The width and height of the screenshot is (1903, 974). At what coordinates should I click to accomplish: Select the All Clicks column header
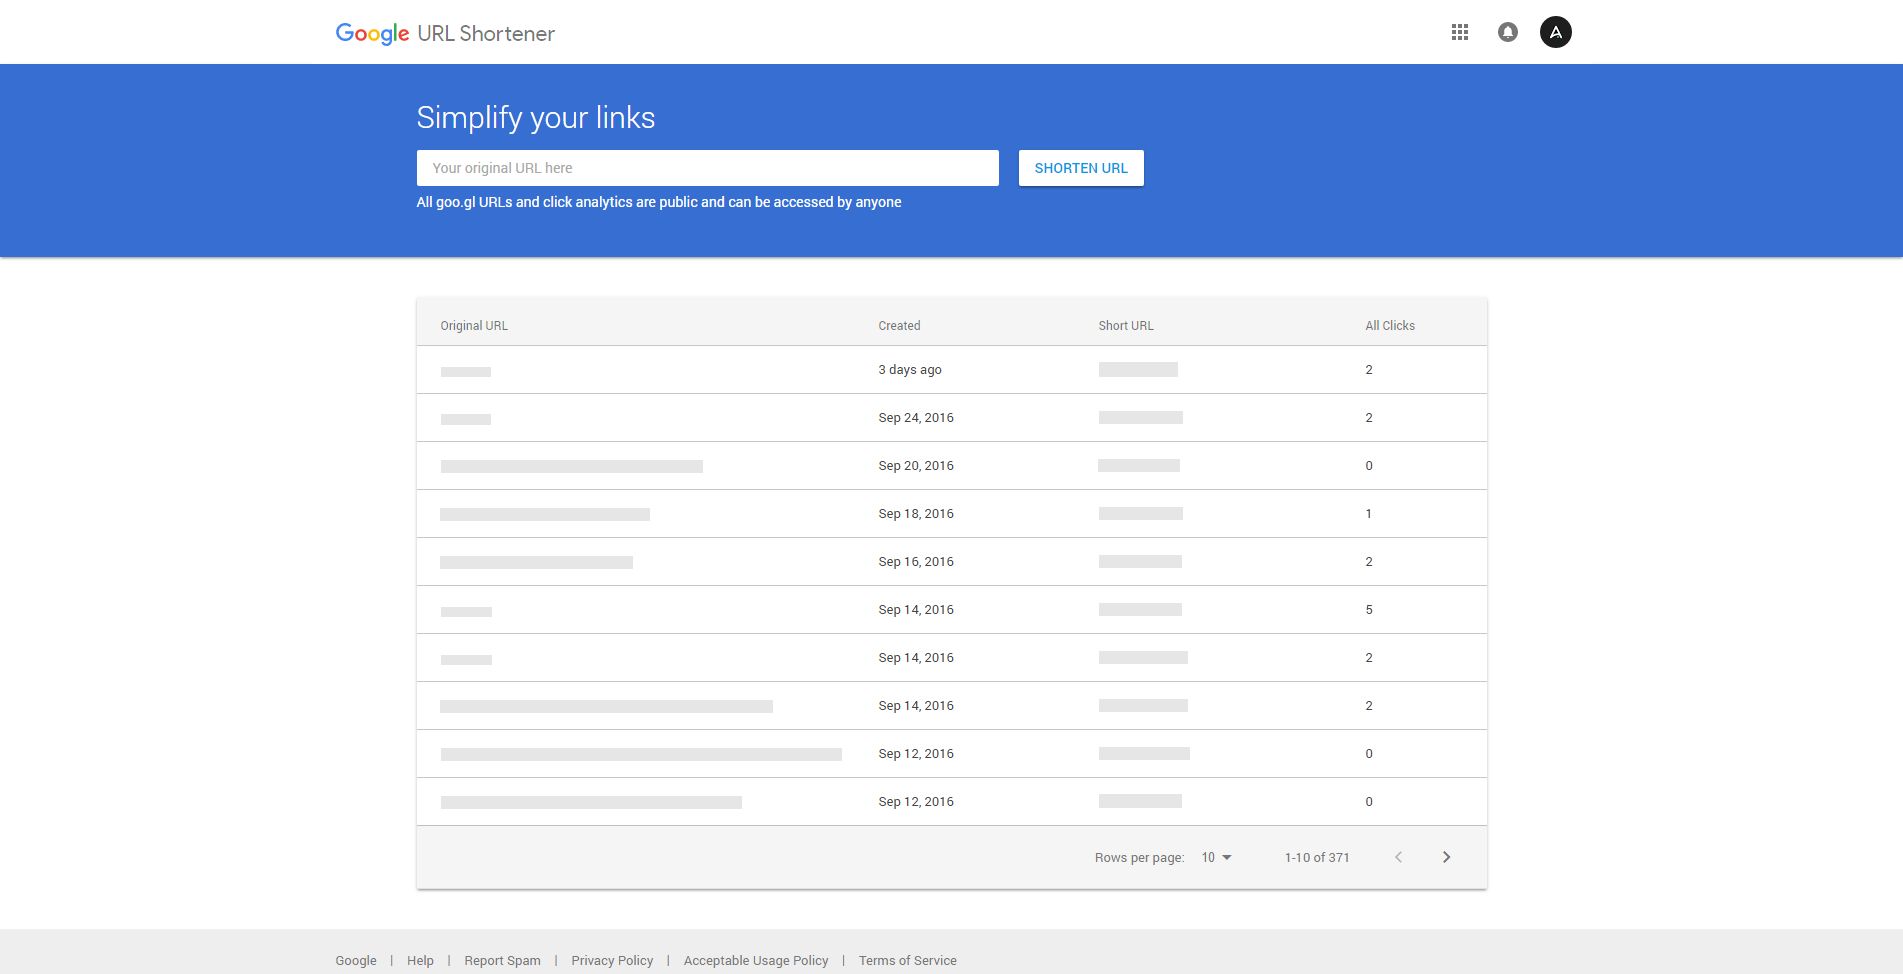click(x=1389, y=325)
